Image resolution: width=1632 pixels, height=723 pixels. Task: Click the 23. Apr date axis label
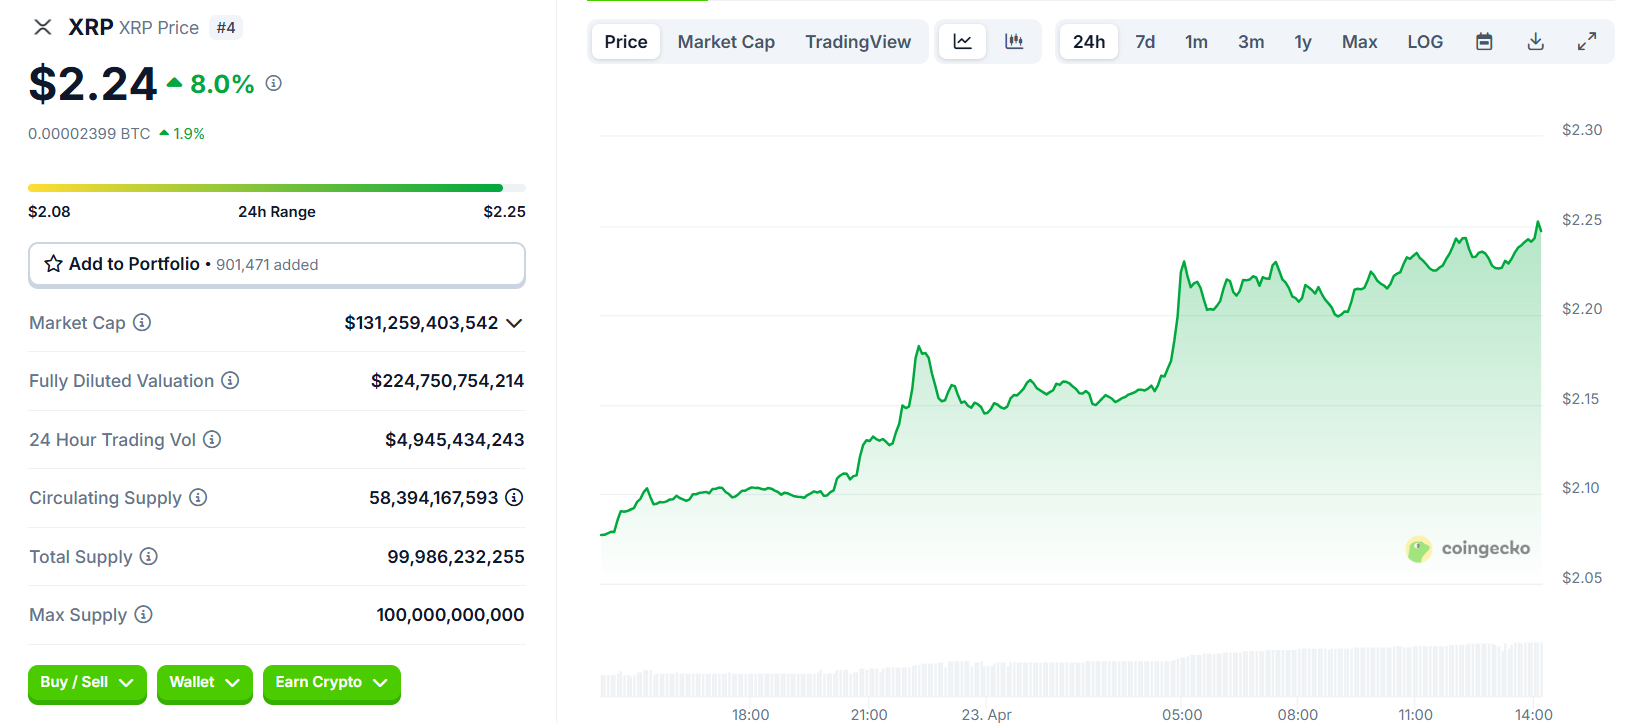[986, 714]
